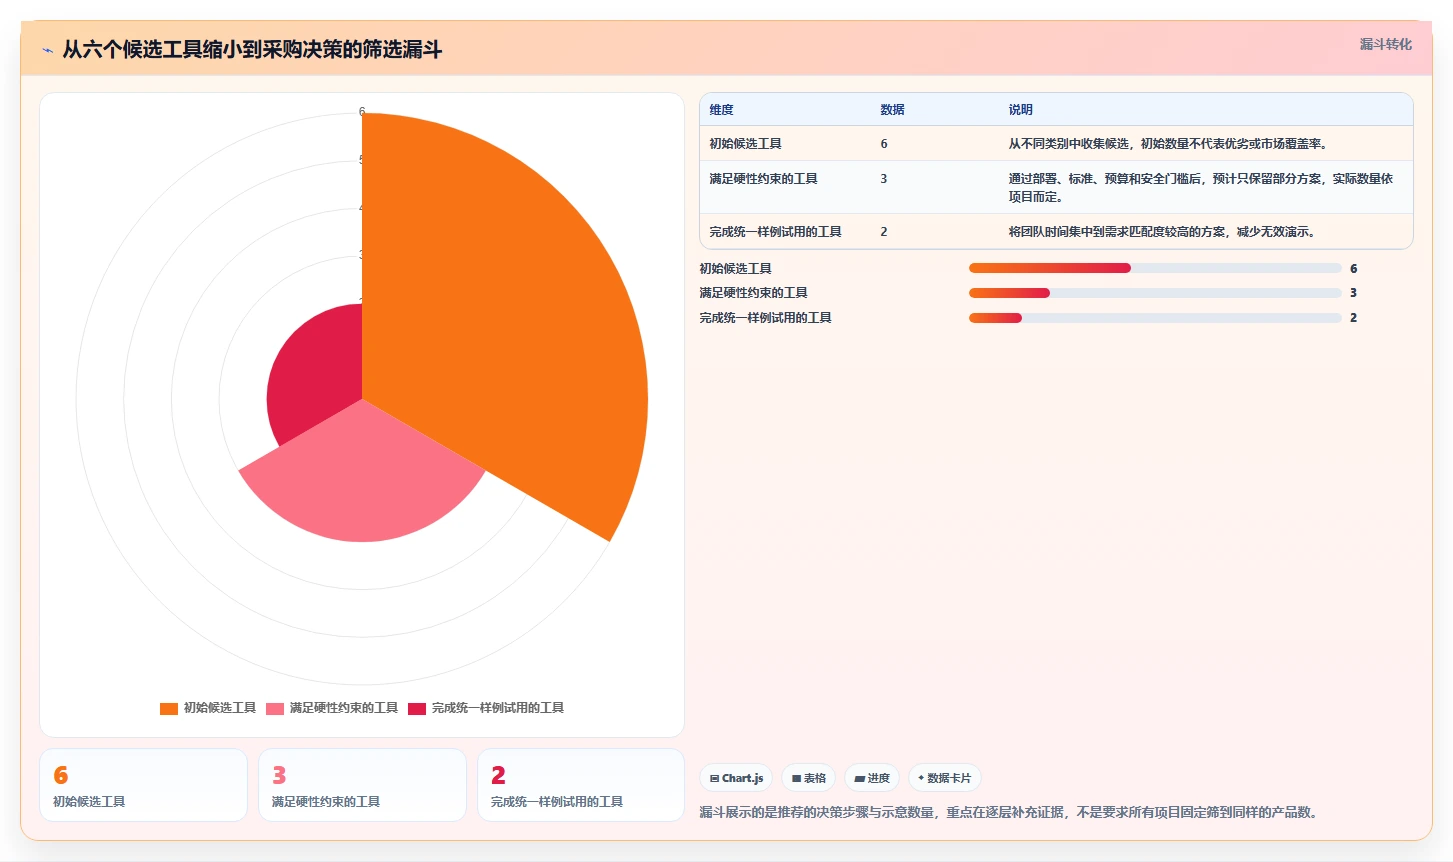This screenshot has height=862, width=1453.
Task: Select the 数据卡片 tag chip
Action: (x=945, y=778)
